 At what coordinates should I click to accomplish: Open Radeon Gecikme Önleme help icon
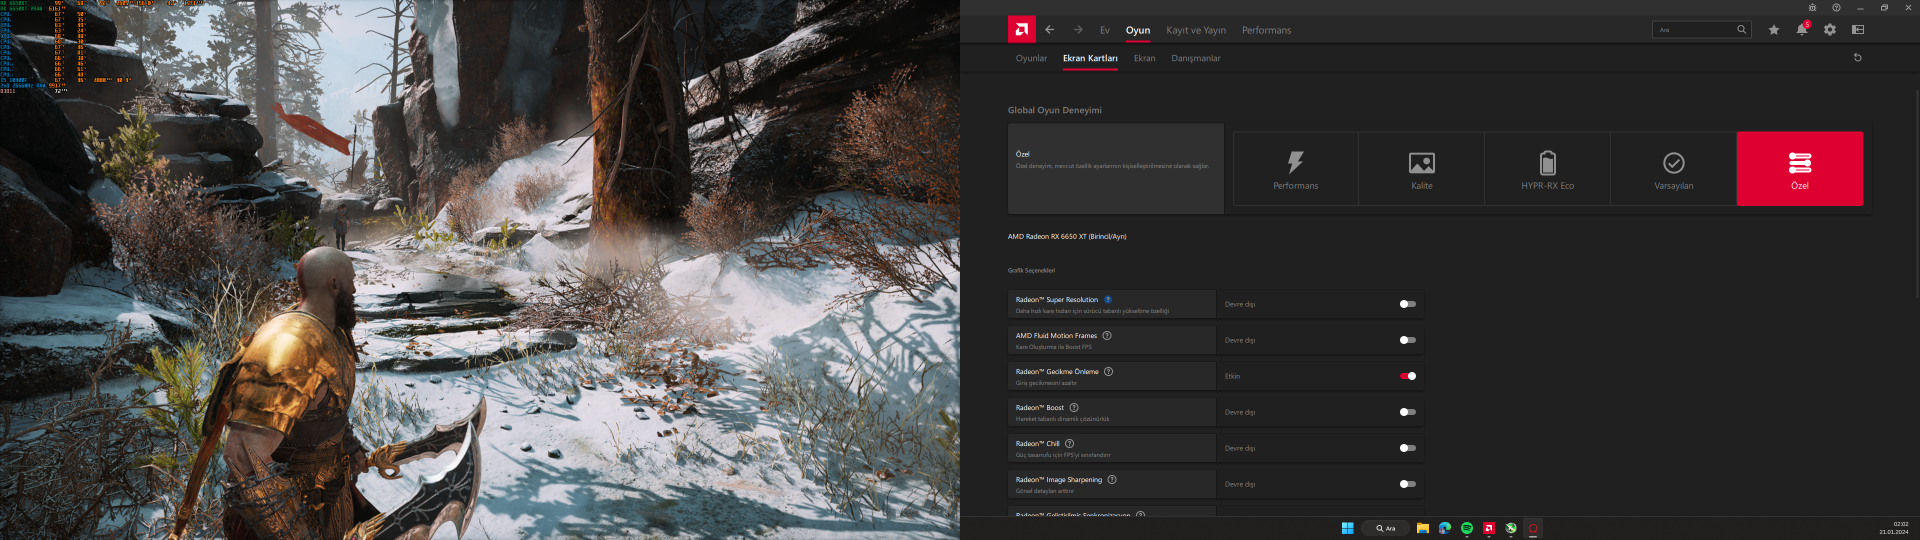click(x=1108, y=372)
